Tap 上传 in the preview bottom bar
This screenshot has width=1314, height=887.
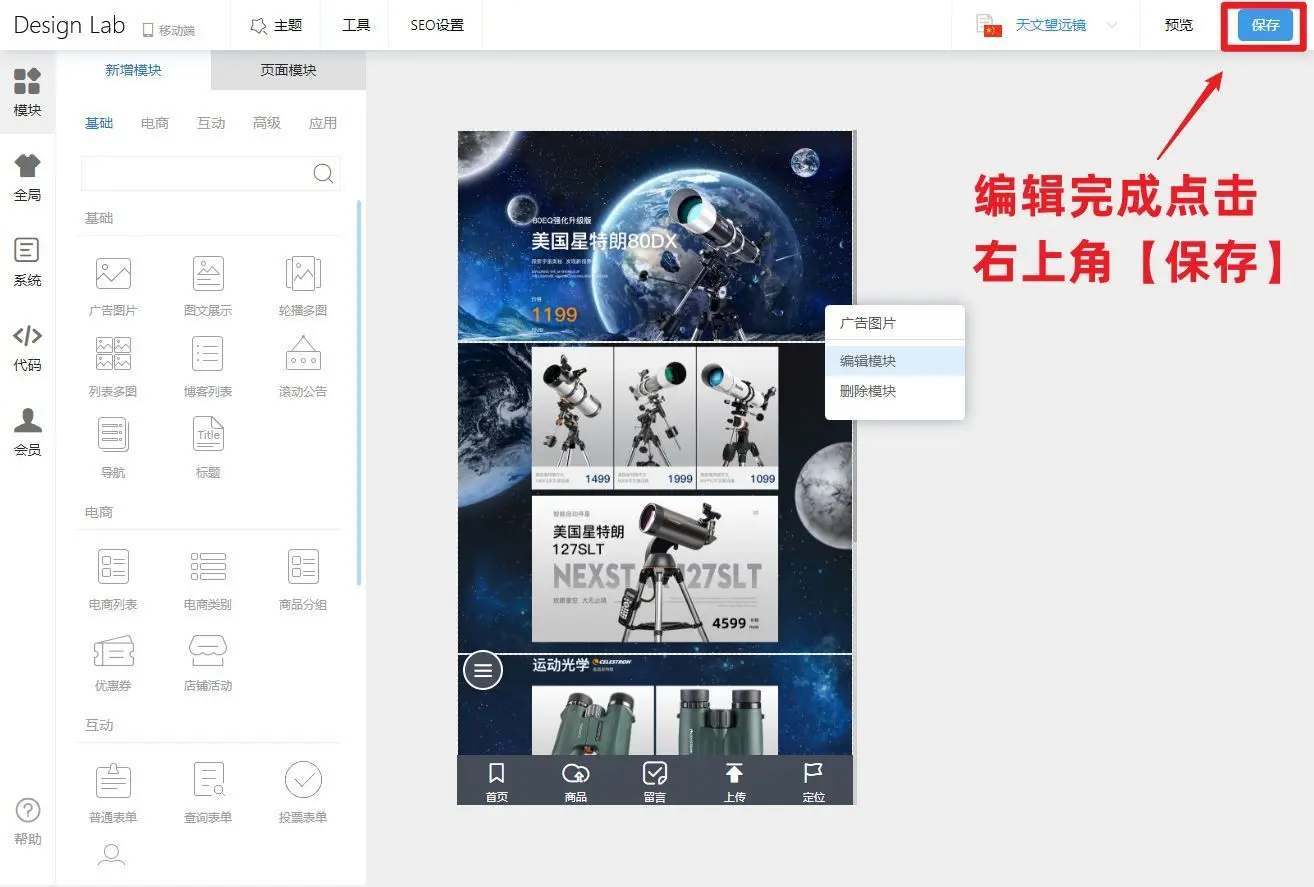click(x=735, y=781)
